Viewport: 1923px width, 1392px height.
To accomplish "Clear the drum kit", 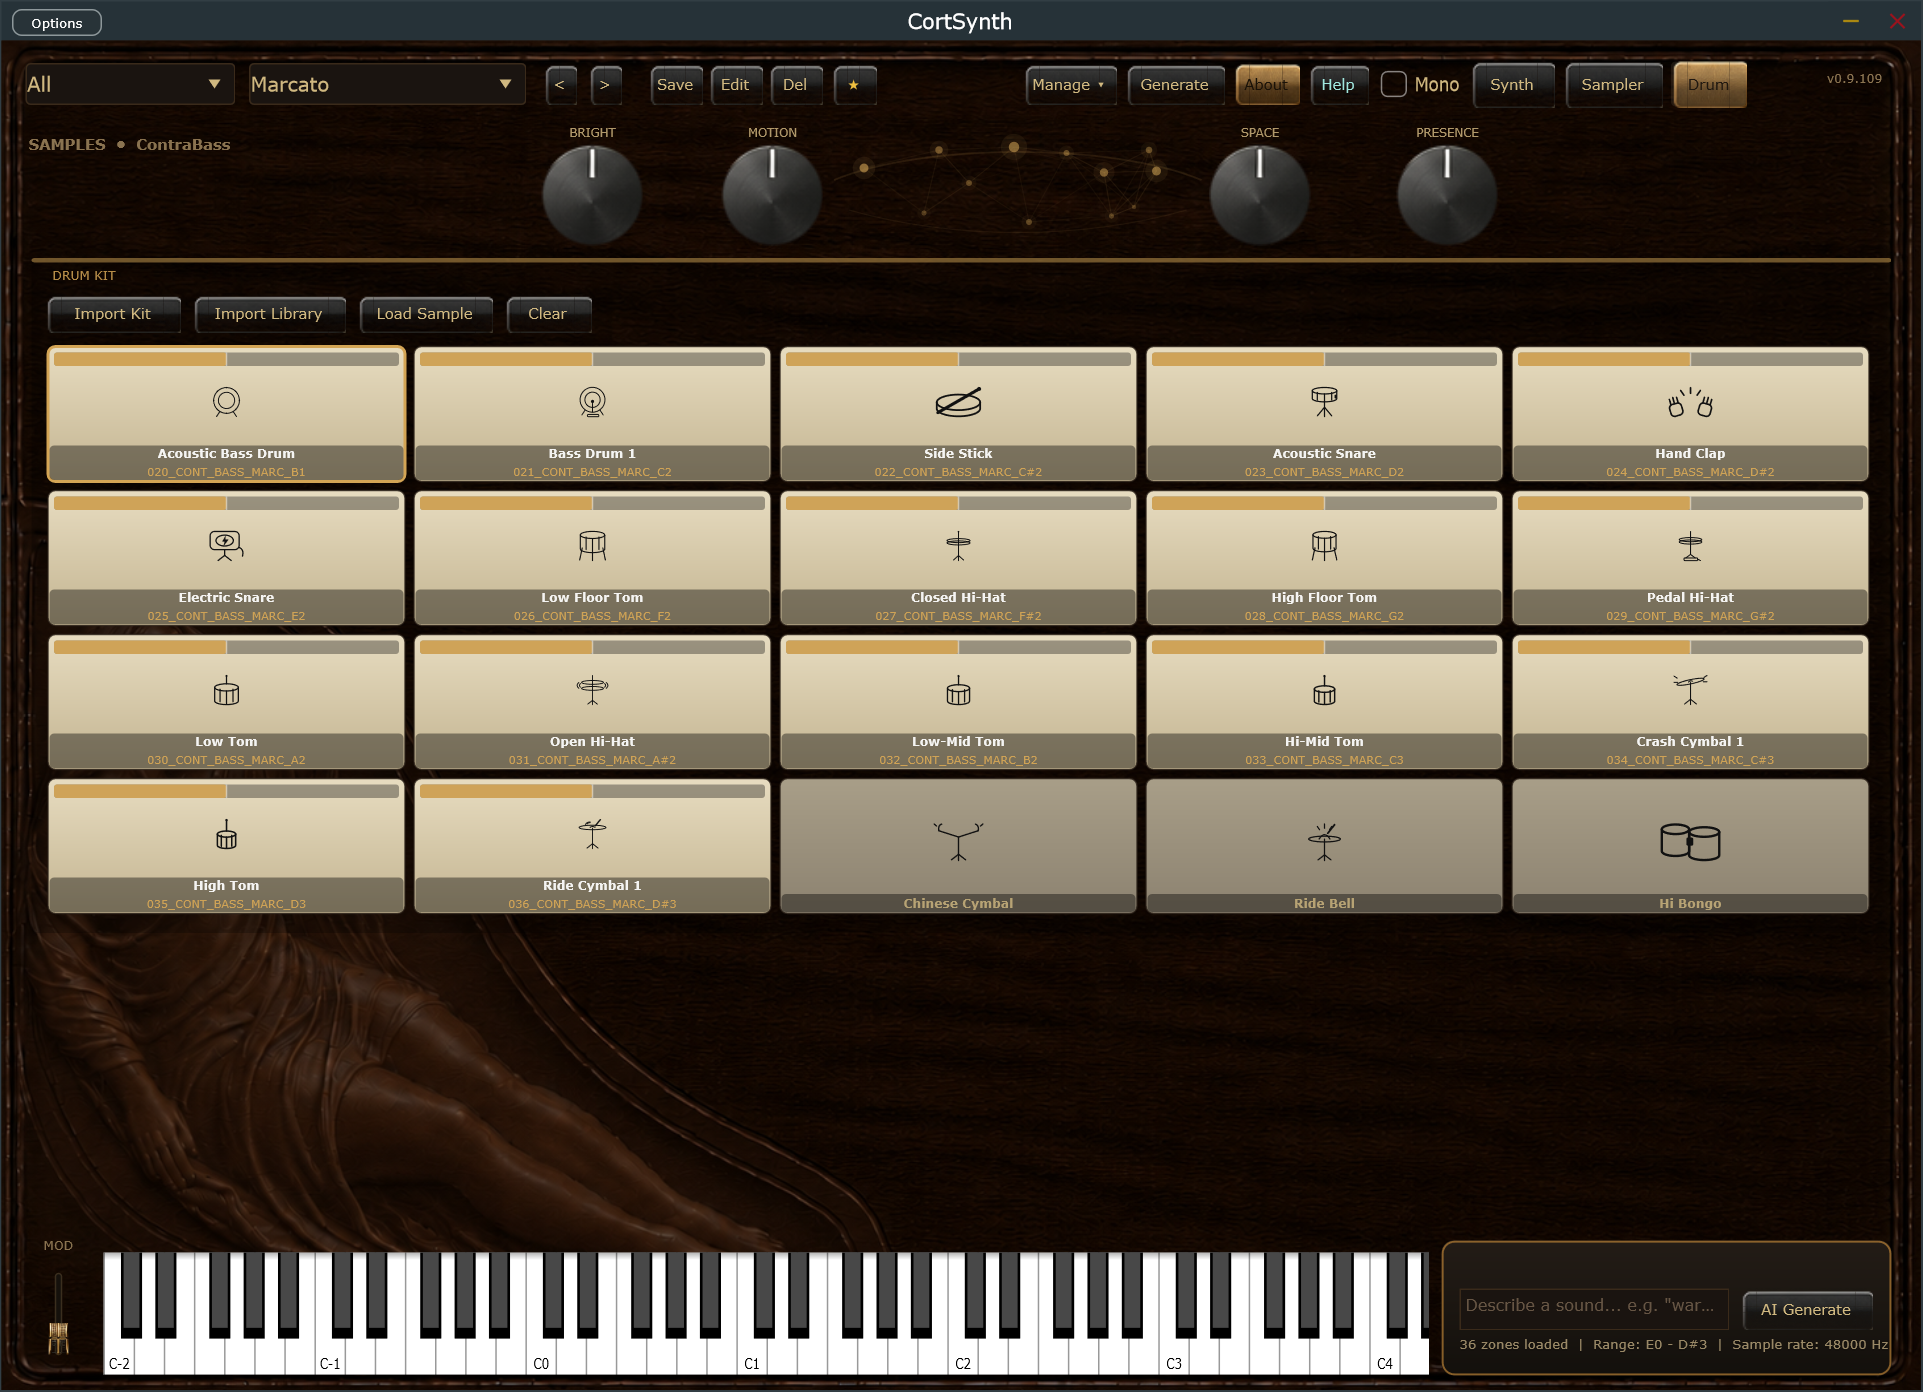I will [x=547, y=314].
